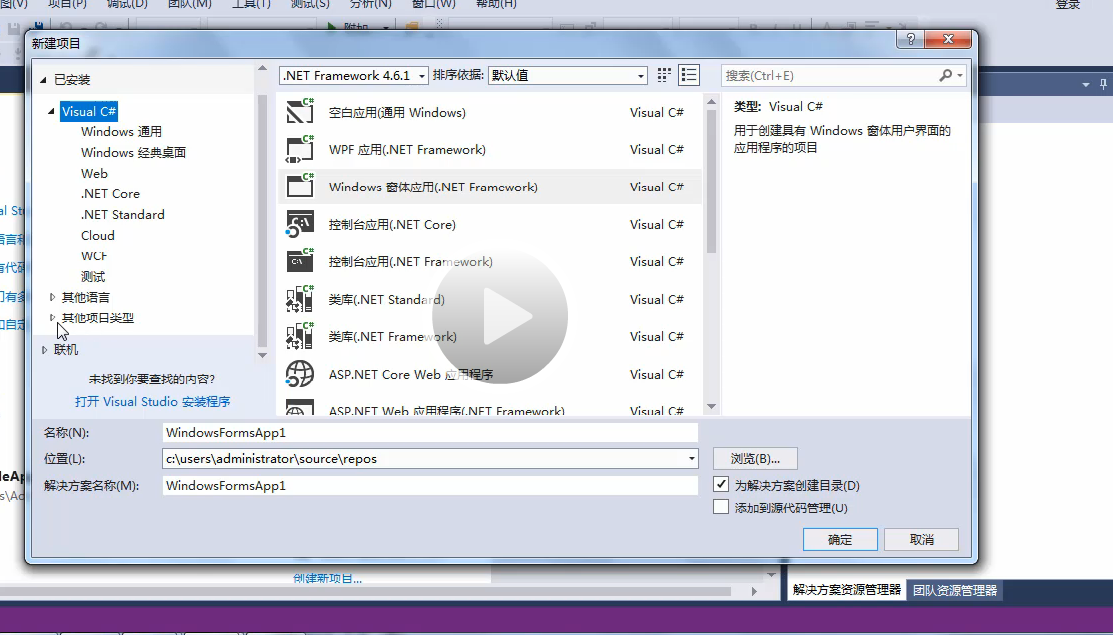Expand the other project types node

point(52,318)
